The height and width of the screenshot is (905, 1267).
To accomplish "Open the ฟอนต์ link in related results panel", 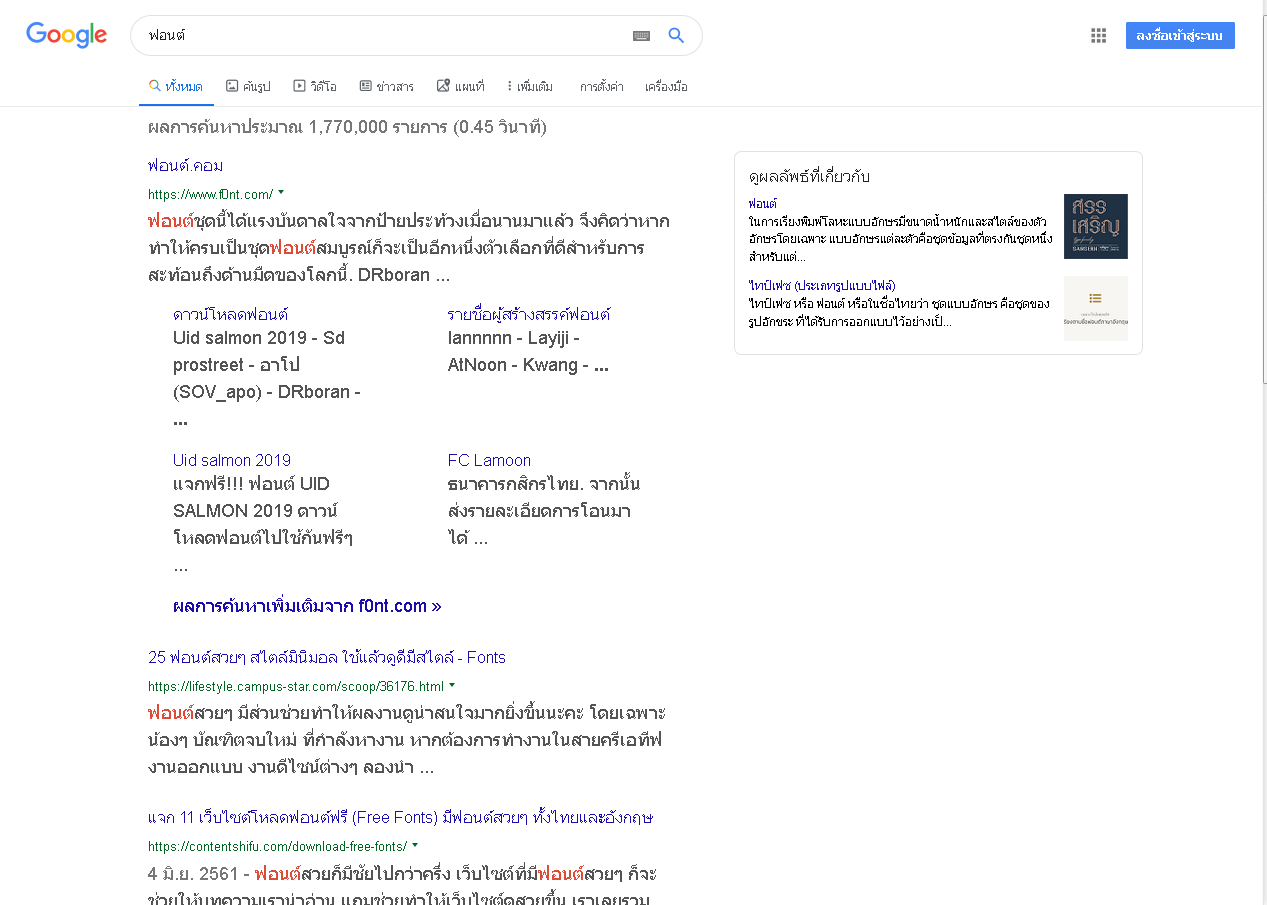I will [762, 203].
